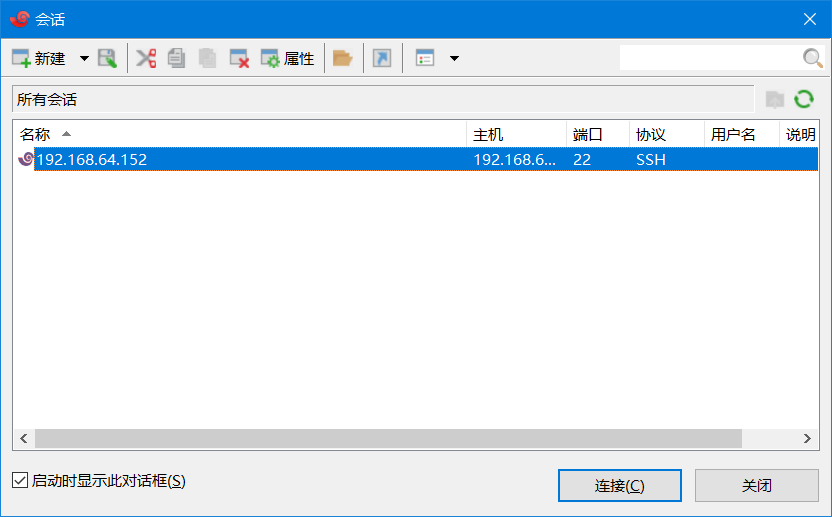Click the 新建 new session button

tap(39, 58)
